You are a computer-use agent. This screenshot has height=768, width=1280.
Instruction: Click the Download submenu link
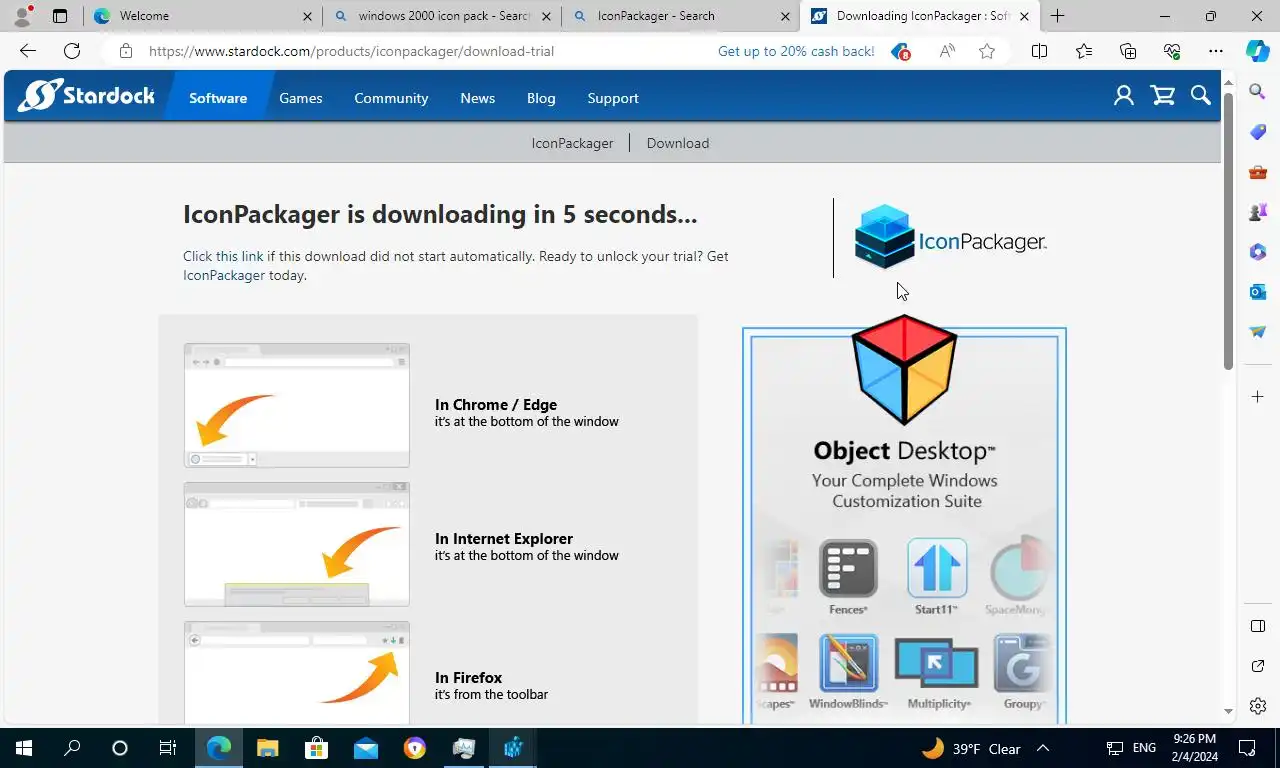pos(678,143)
